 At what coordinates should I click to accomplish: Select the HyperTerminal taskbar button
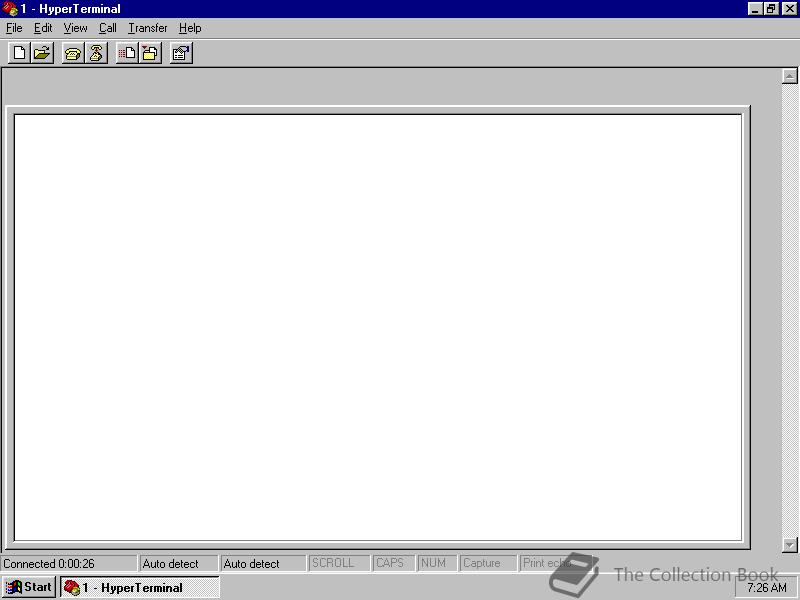140,587
